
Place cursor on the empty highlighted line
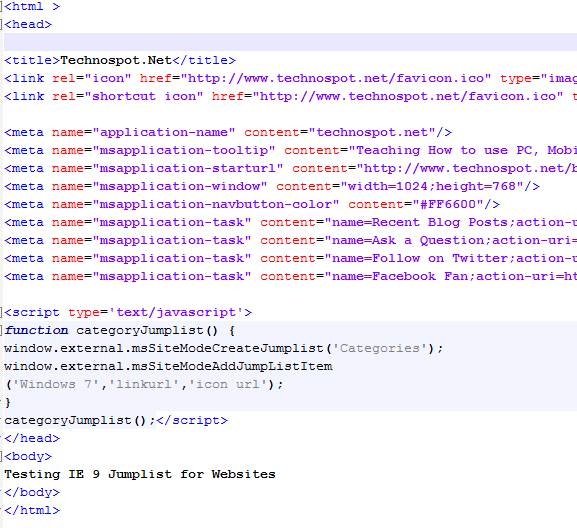290,42
